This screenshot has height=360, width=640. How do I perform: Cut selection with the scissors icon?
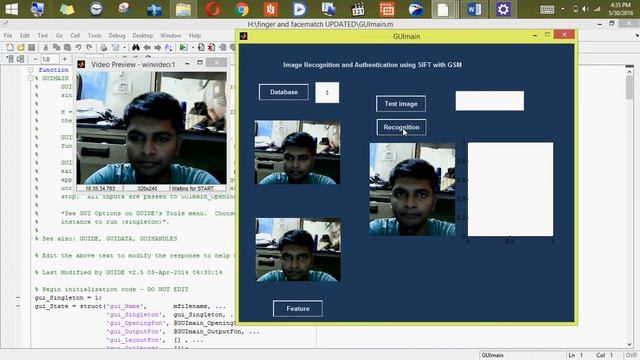pyautogui.click(x=46, y=48)
